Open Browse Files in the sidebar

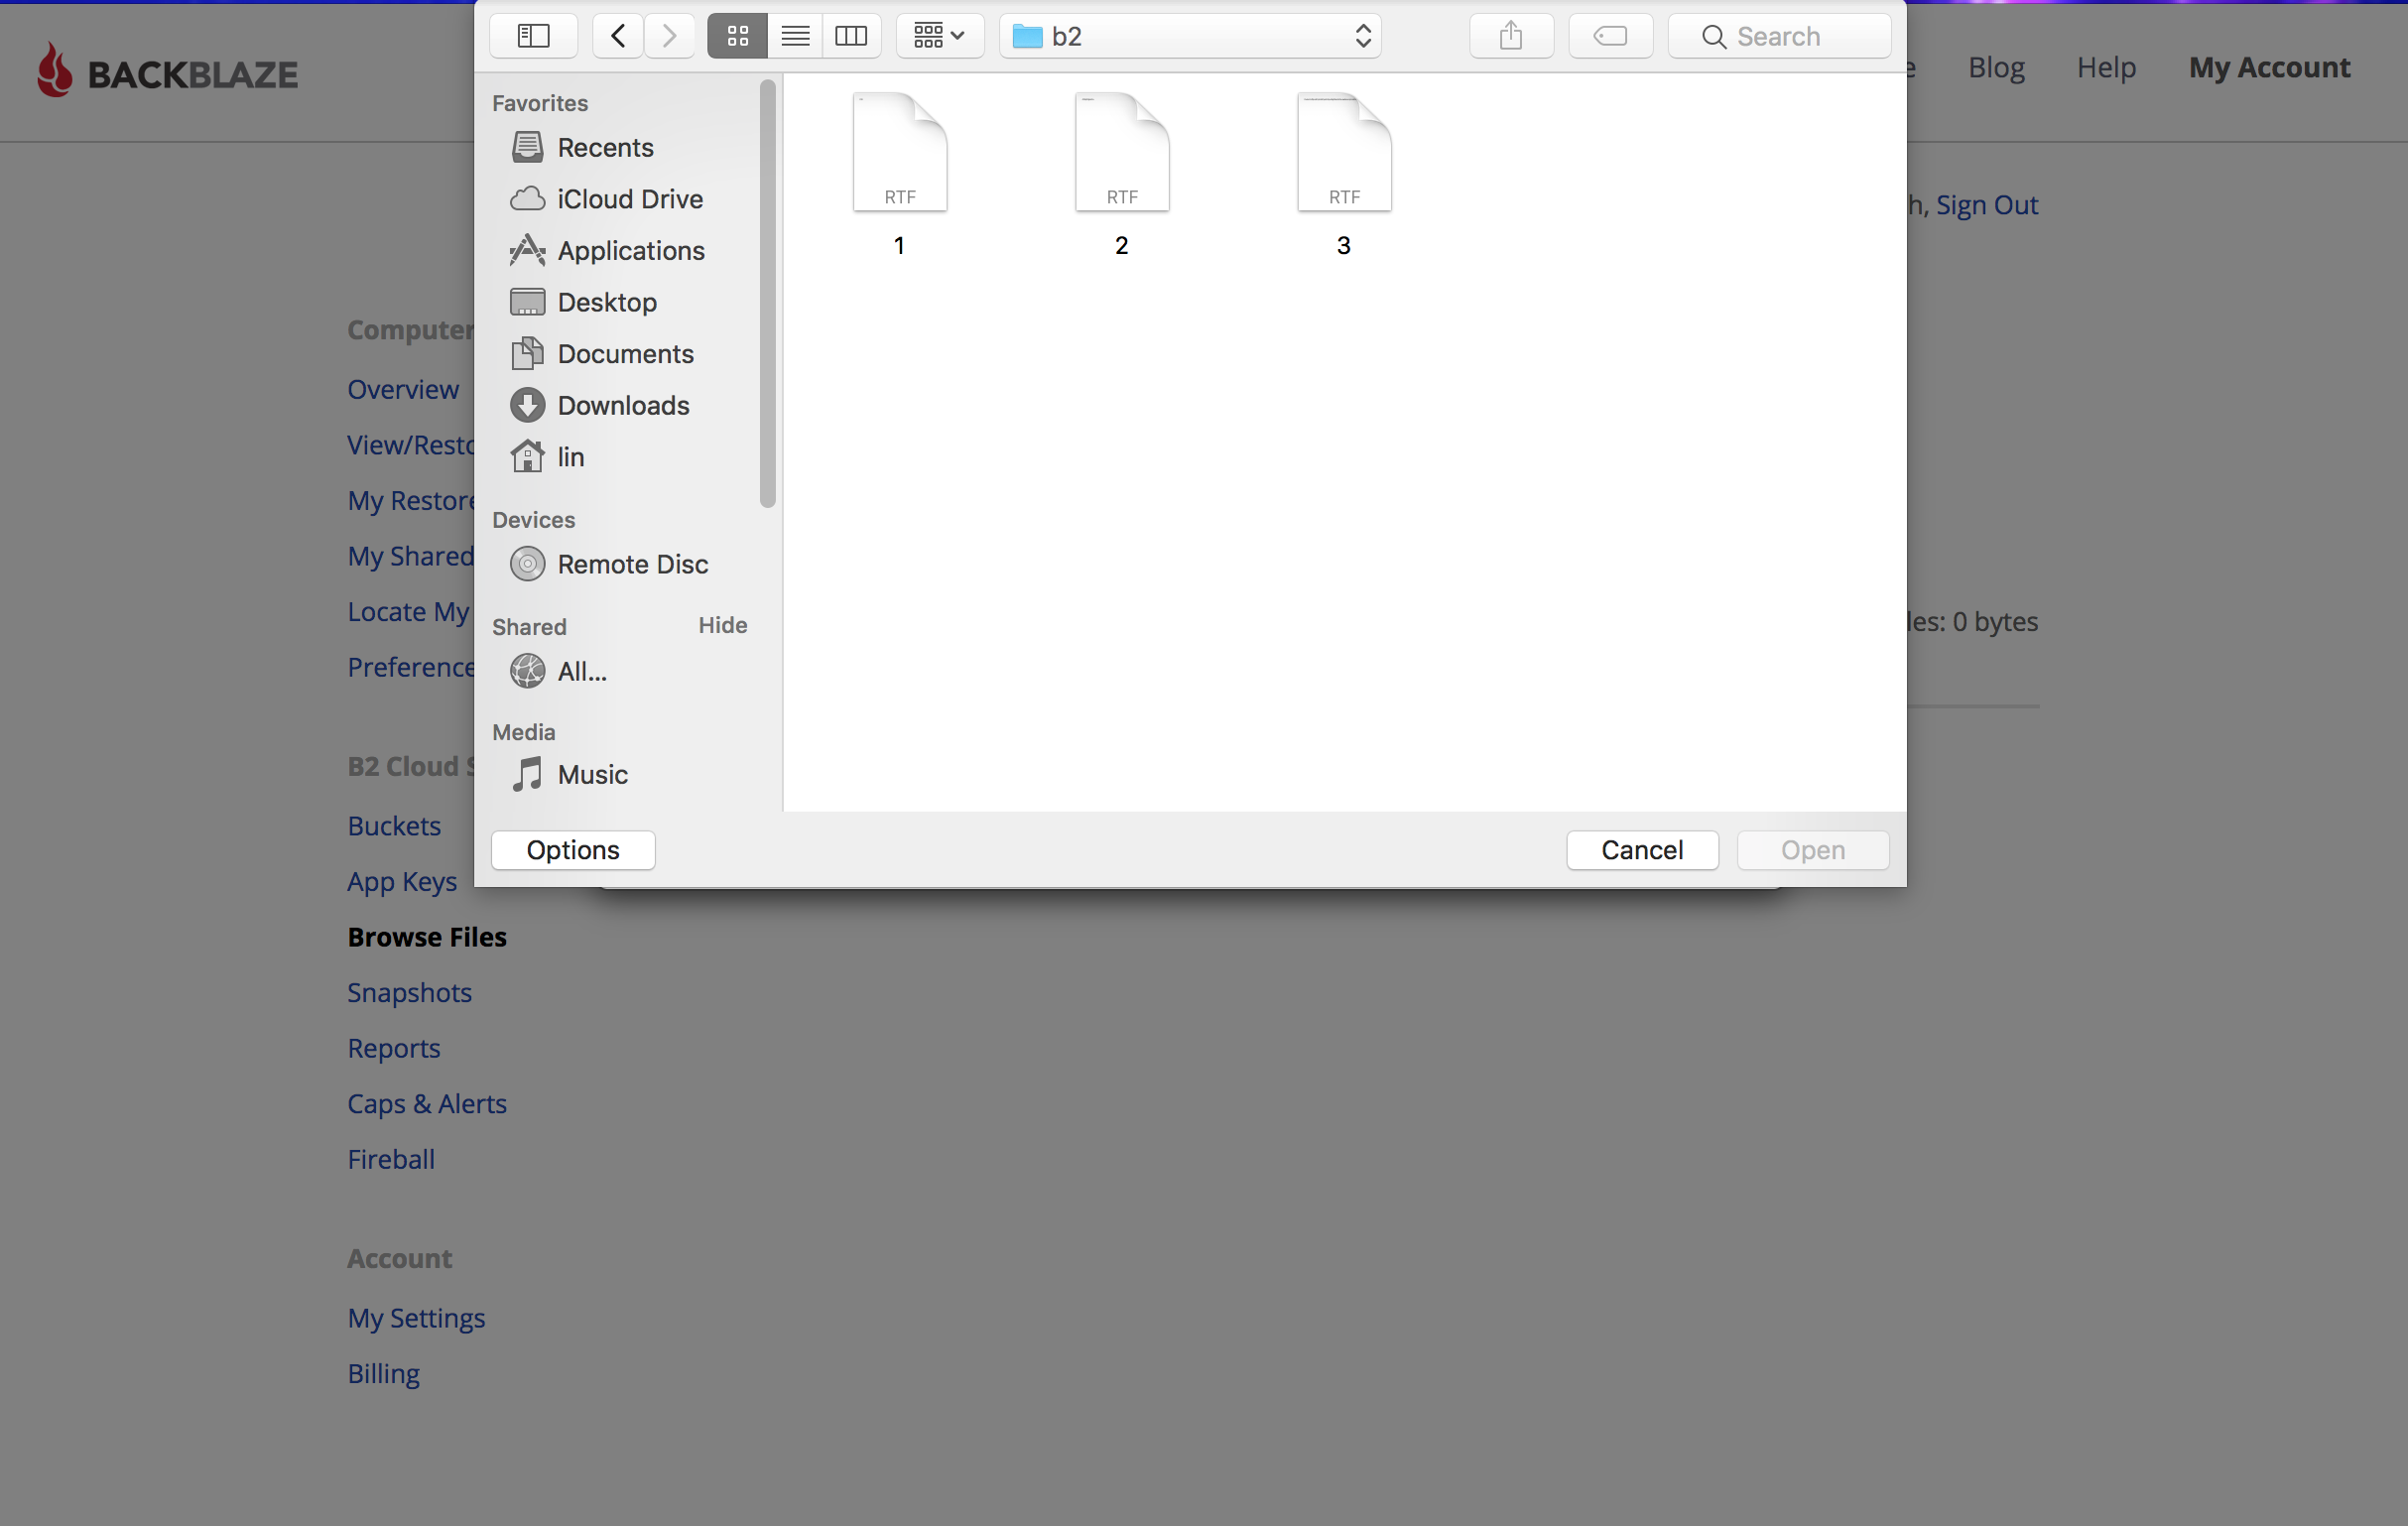427,937
